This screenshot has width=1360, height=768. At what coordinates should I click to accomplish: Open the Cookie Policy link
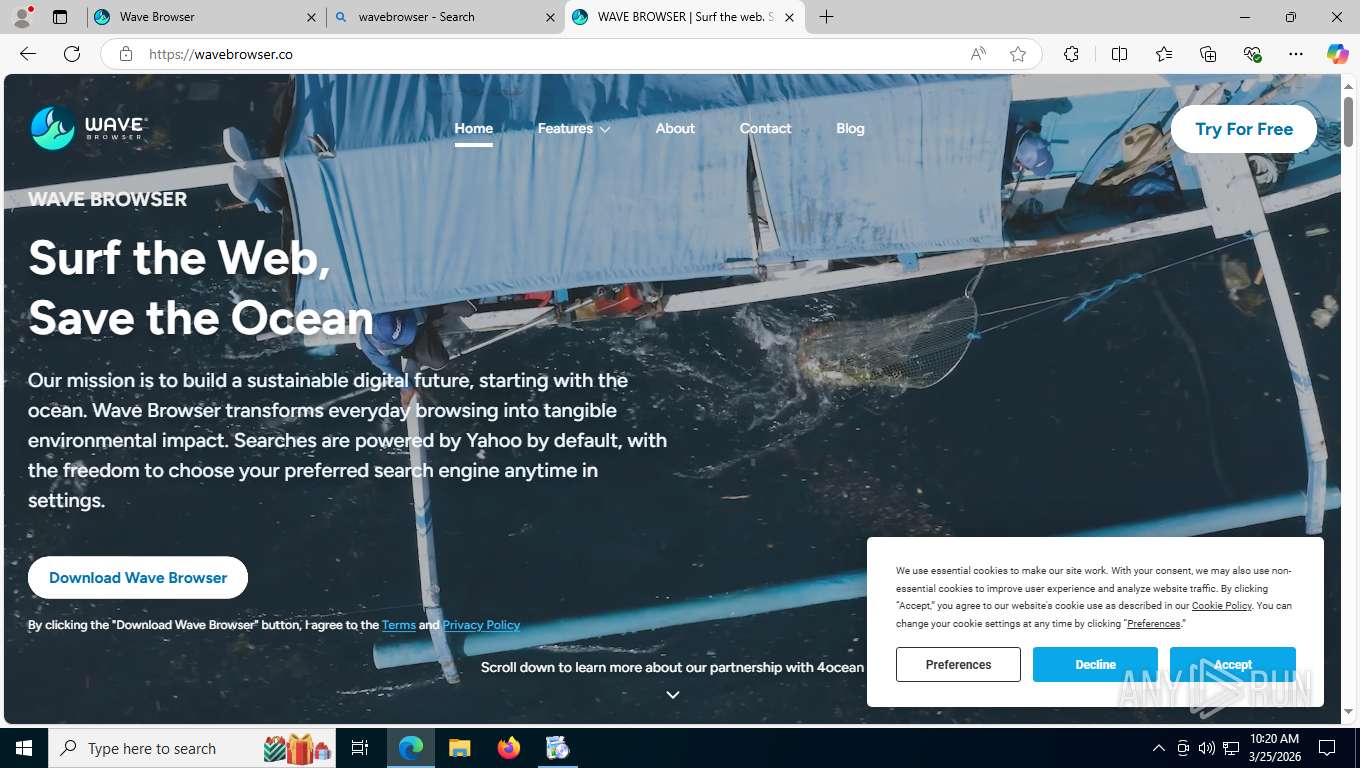click(1222, 606)
